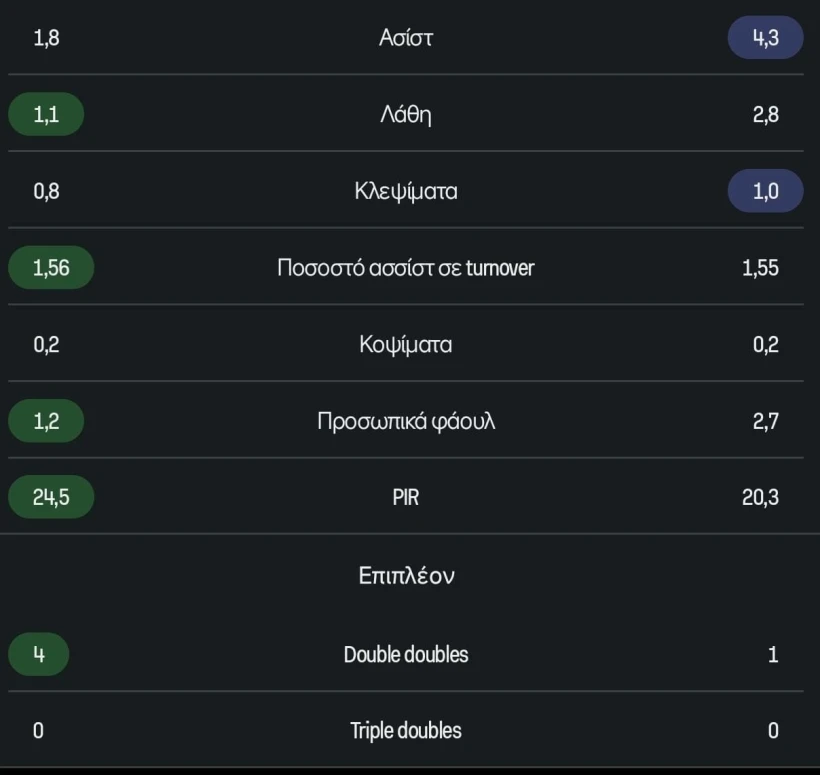Select the 1,0 Κλεψίματα highlighted badge

point(764,191)
